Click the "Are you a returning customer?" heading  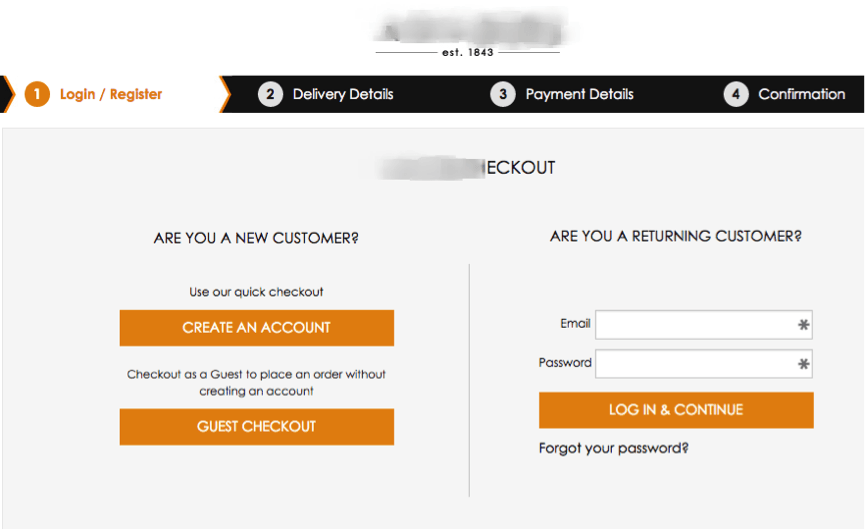(x=675, y=237)
